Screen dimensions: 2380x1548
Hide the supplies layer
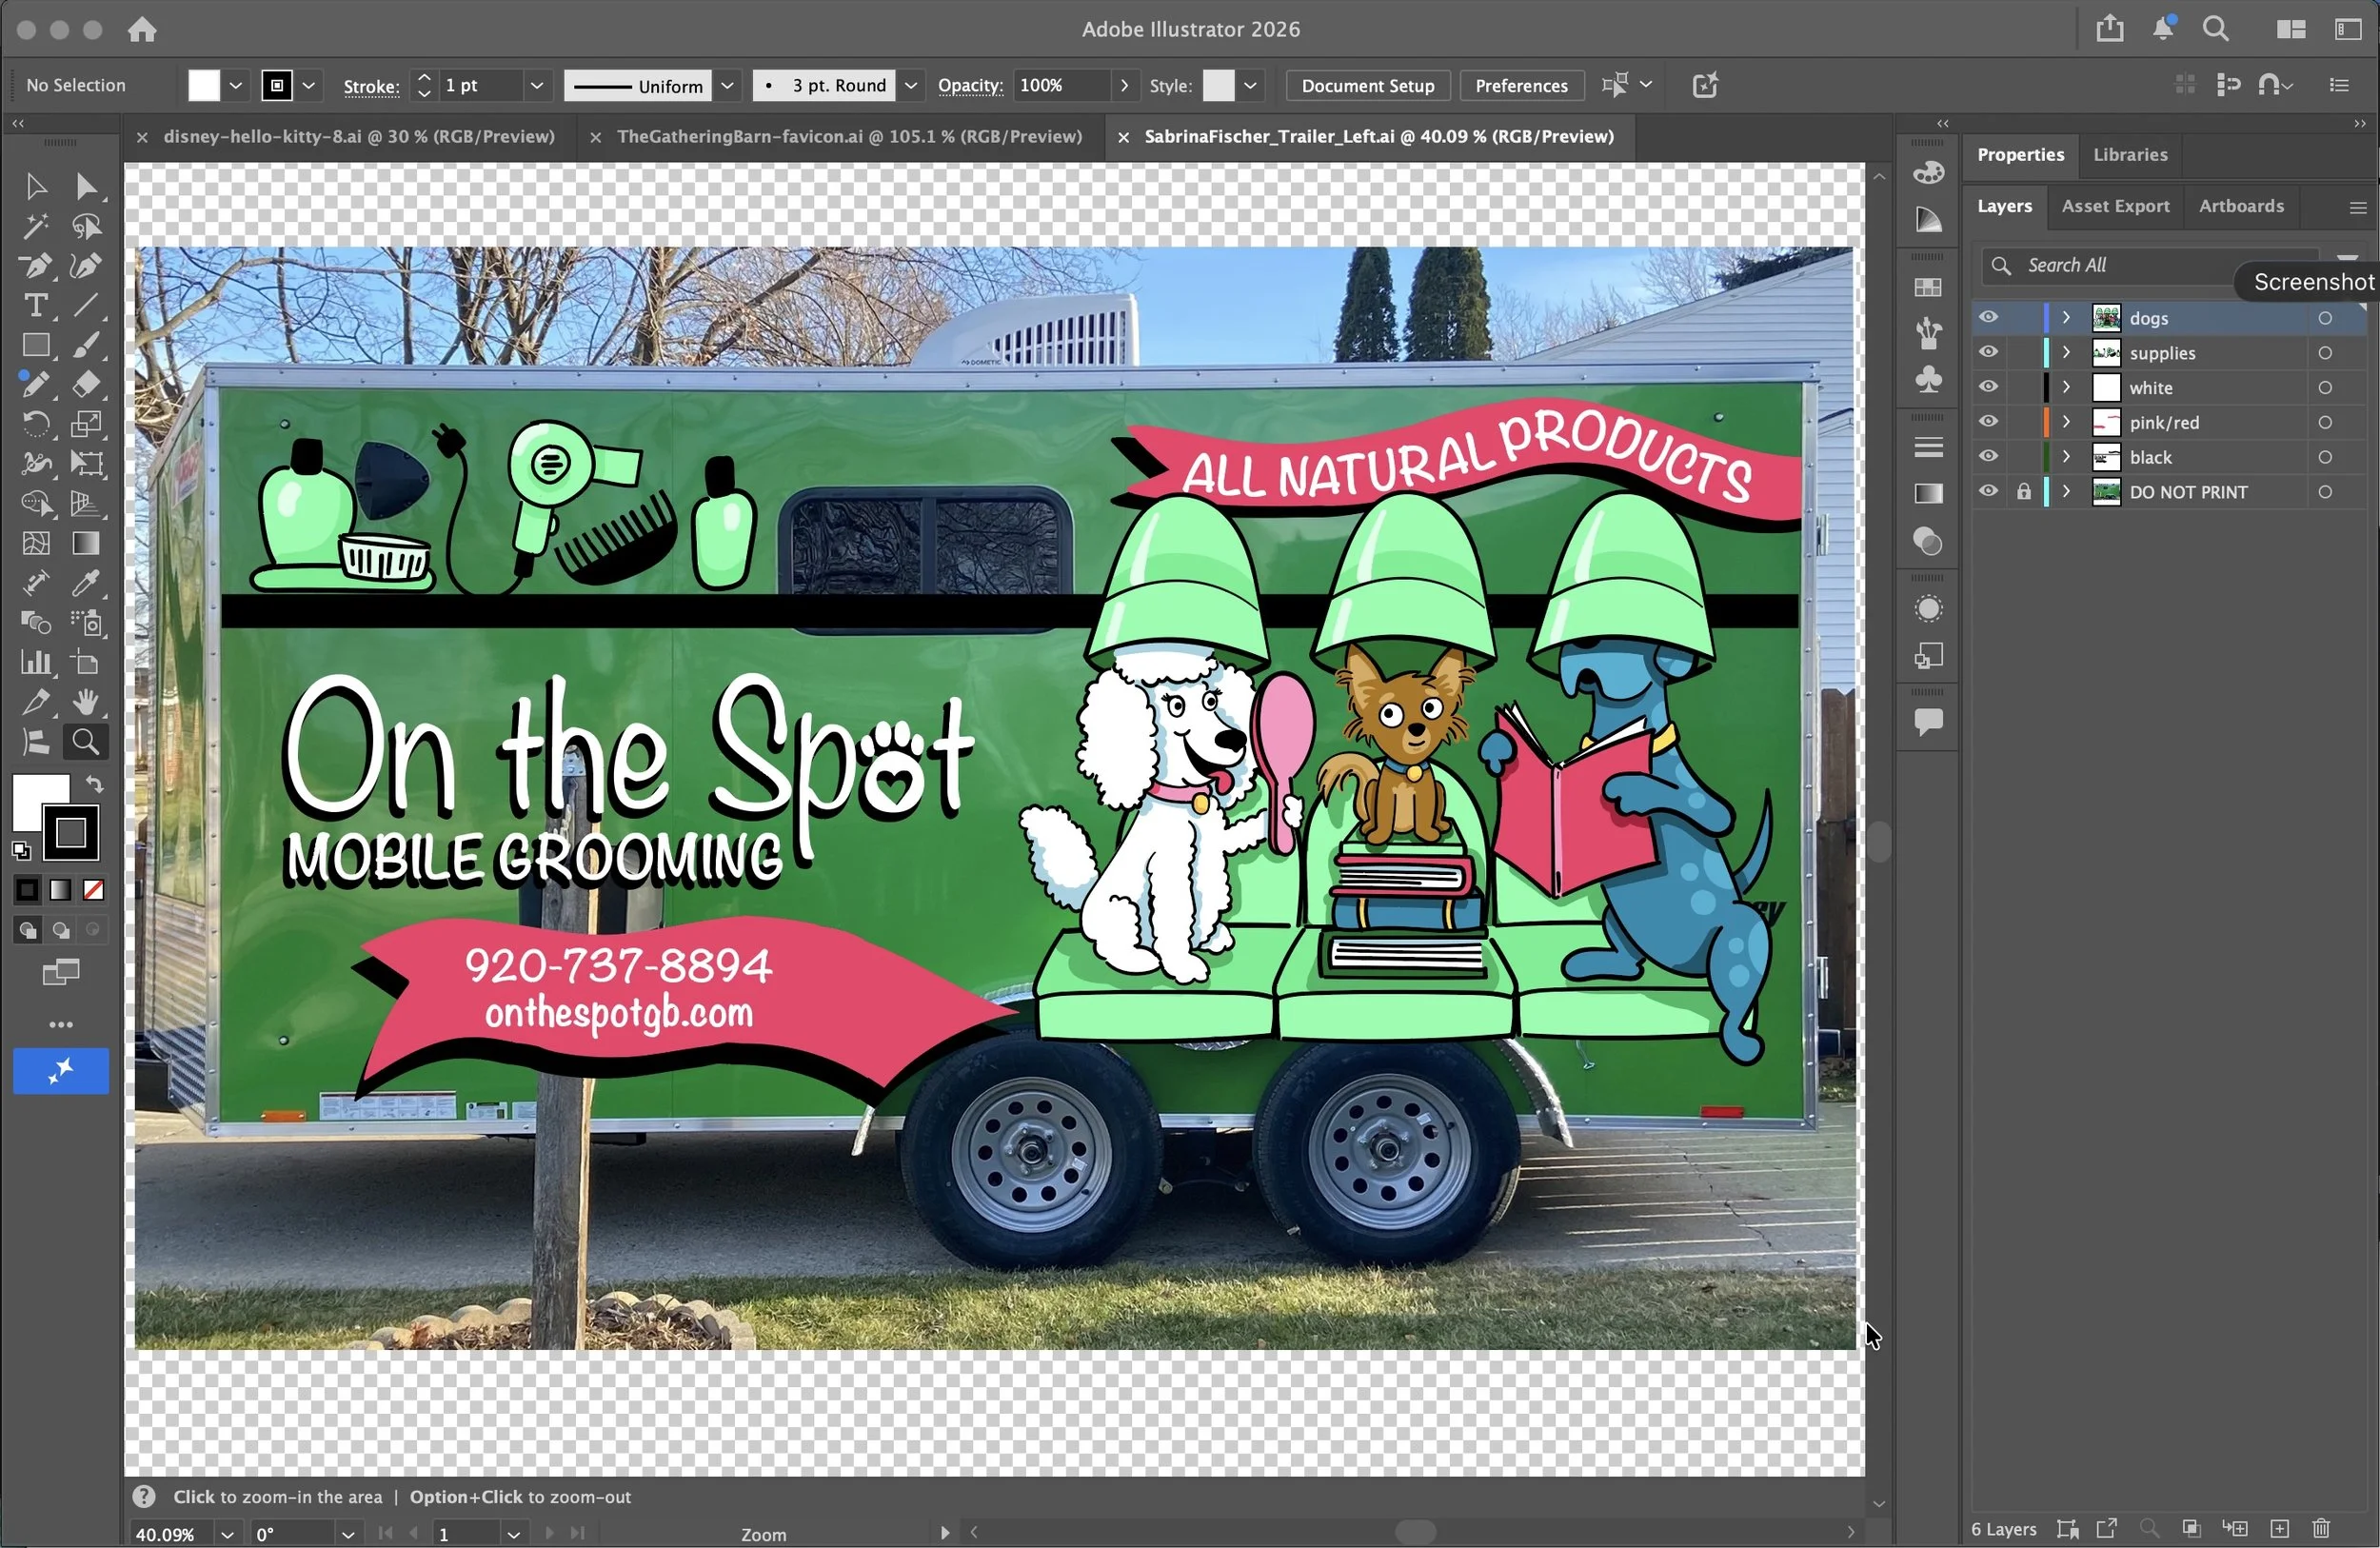click(1988, 352)
